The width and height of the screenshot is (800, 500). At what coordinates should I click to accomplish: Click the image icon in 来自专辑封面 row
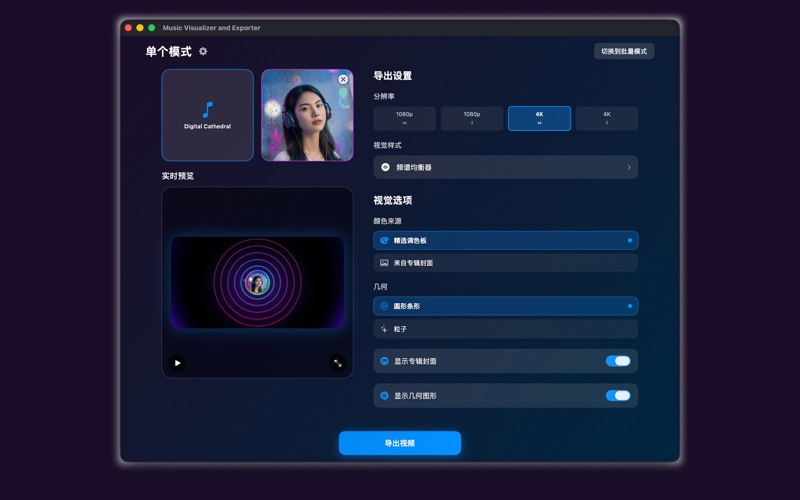click(384, 263)
